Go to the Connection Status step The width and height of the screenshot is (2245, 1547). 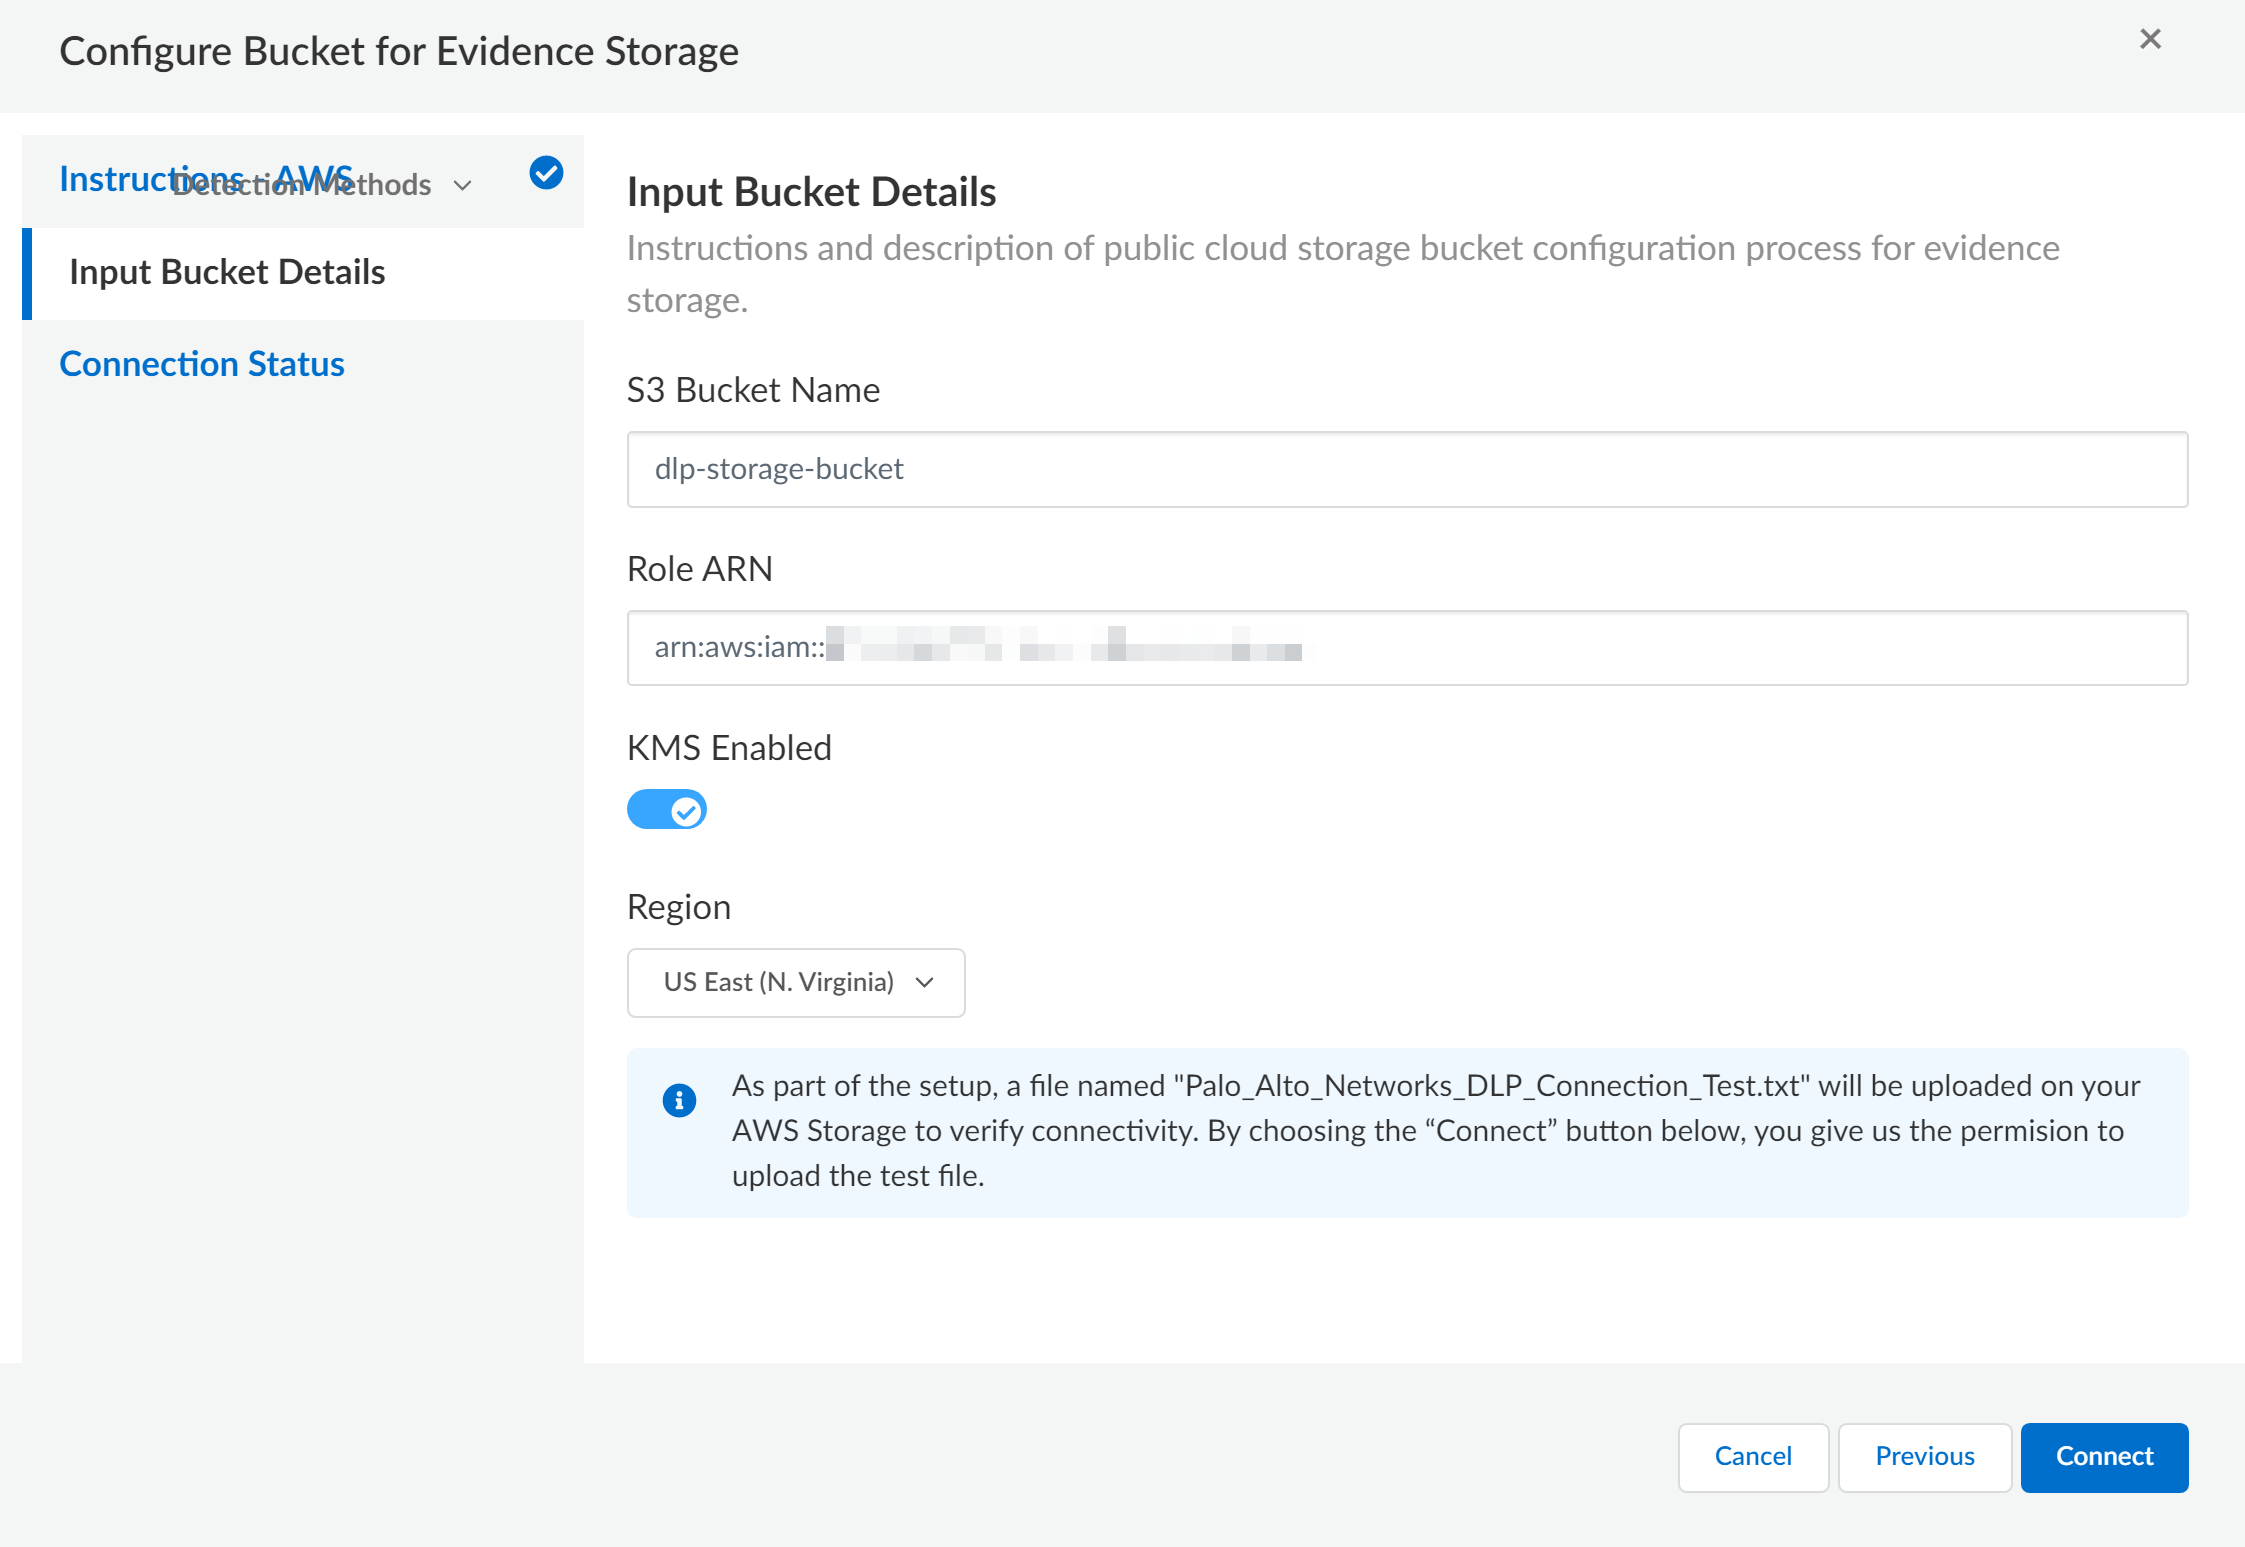[x=201, y=364]
